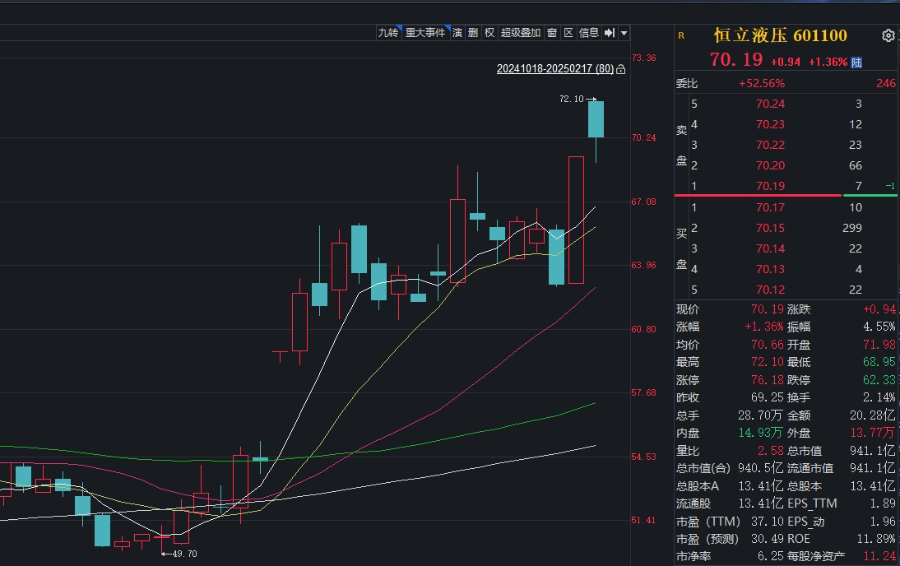Screen dimensions: 900x566
Task: Click the skip-to-end arrow icon in toolbar
Action: coord(609,33)
